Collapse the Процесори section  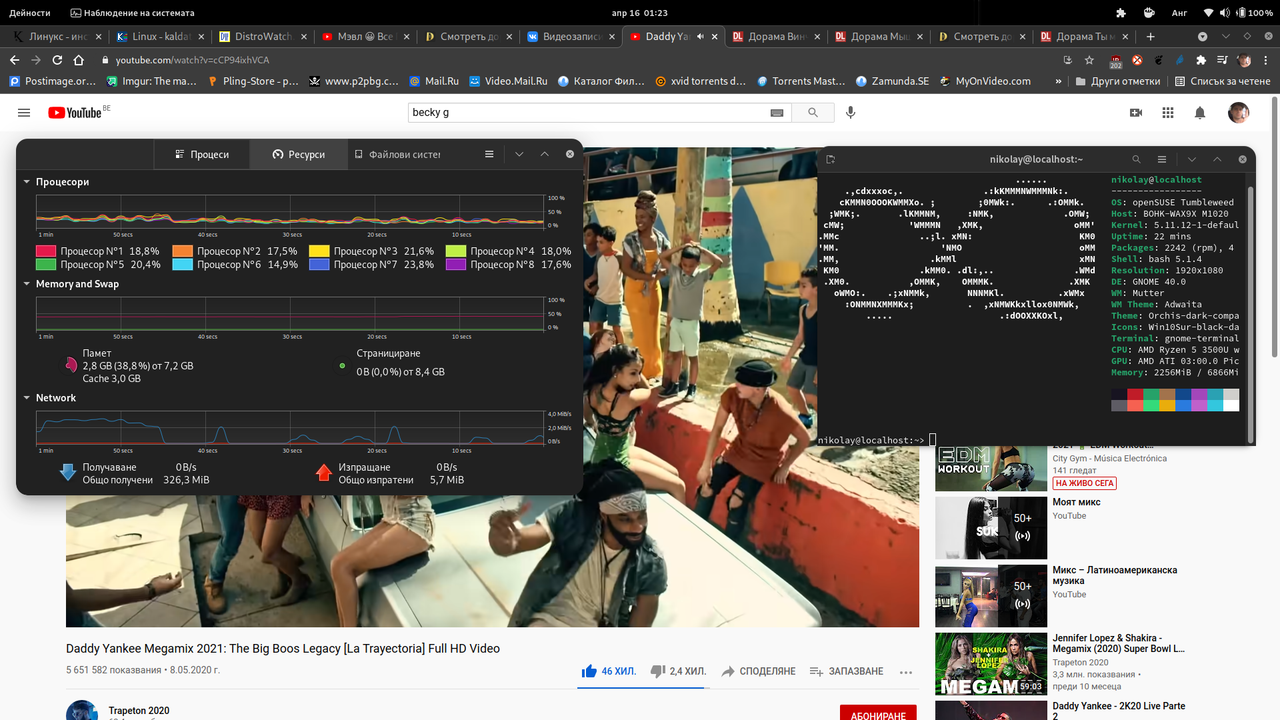tap(27, 183)
